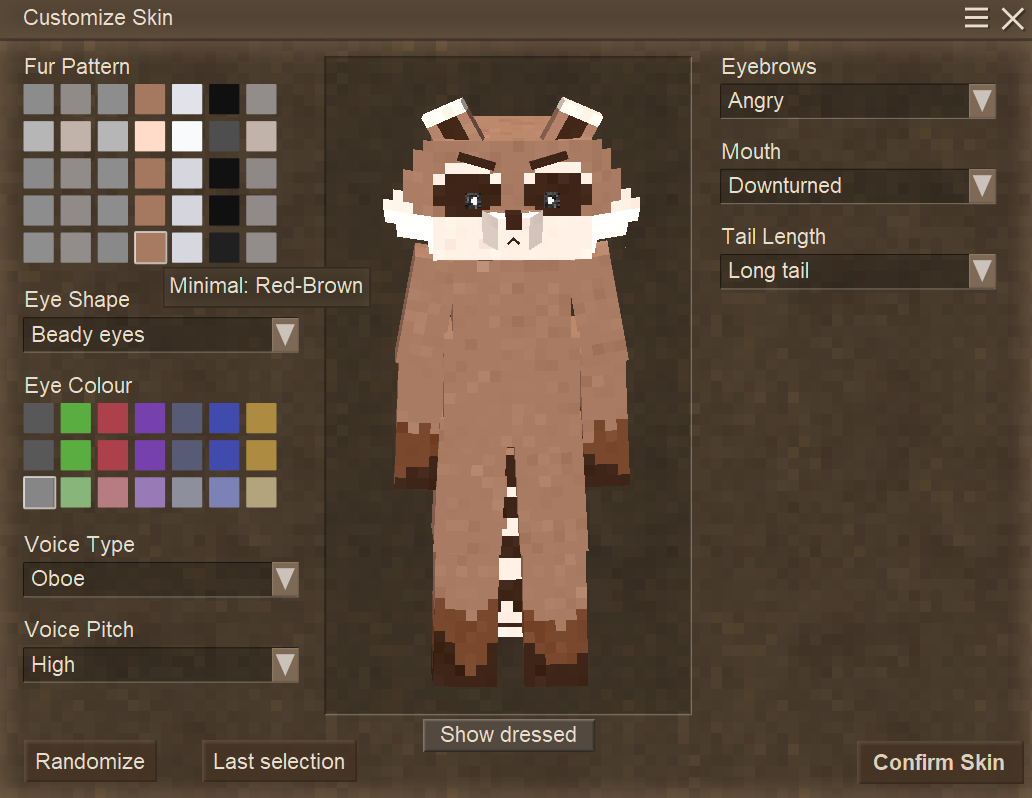Open the Eyebrows Angry dropdown

858,101
